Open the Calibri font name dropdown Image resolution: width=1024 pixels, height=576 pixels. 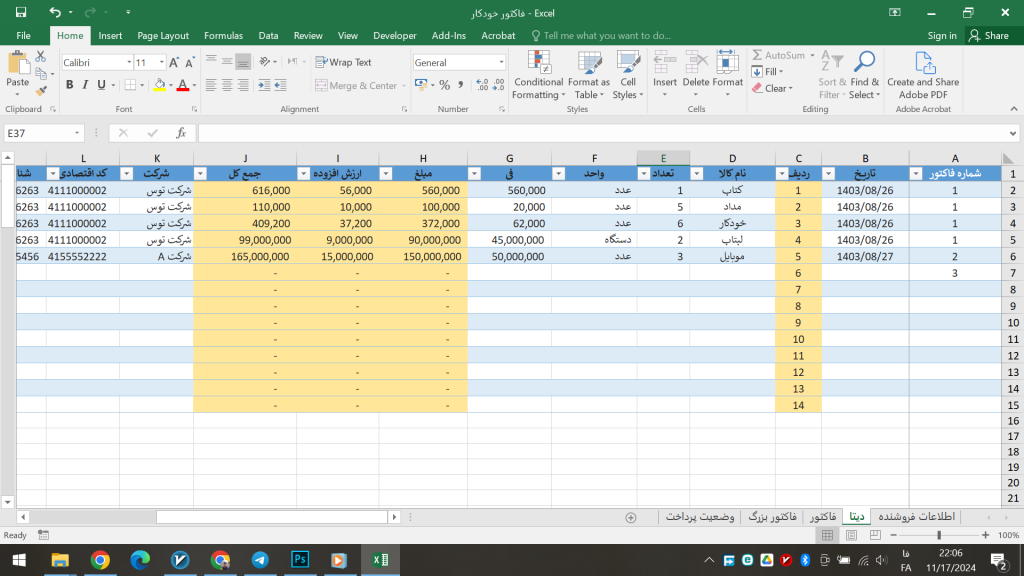pyautogui.click(x=128, y=62)
